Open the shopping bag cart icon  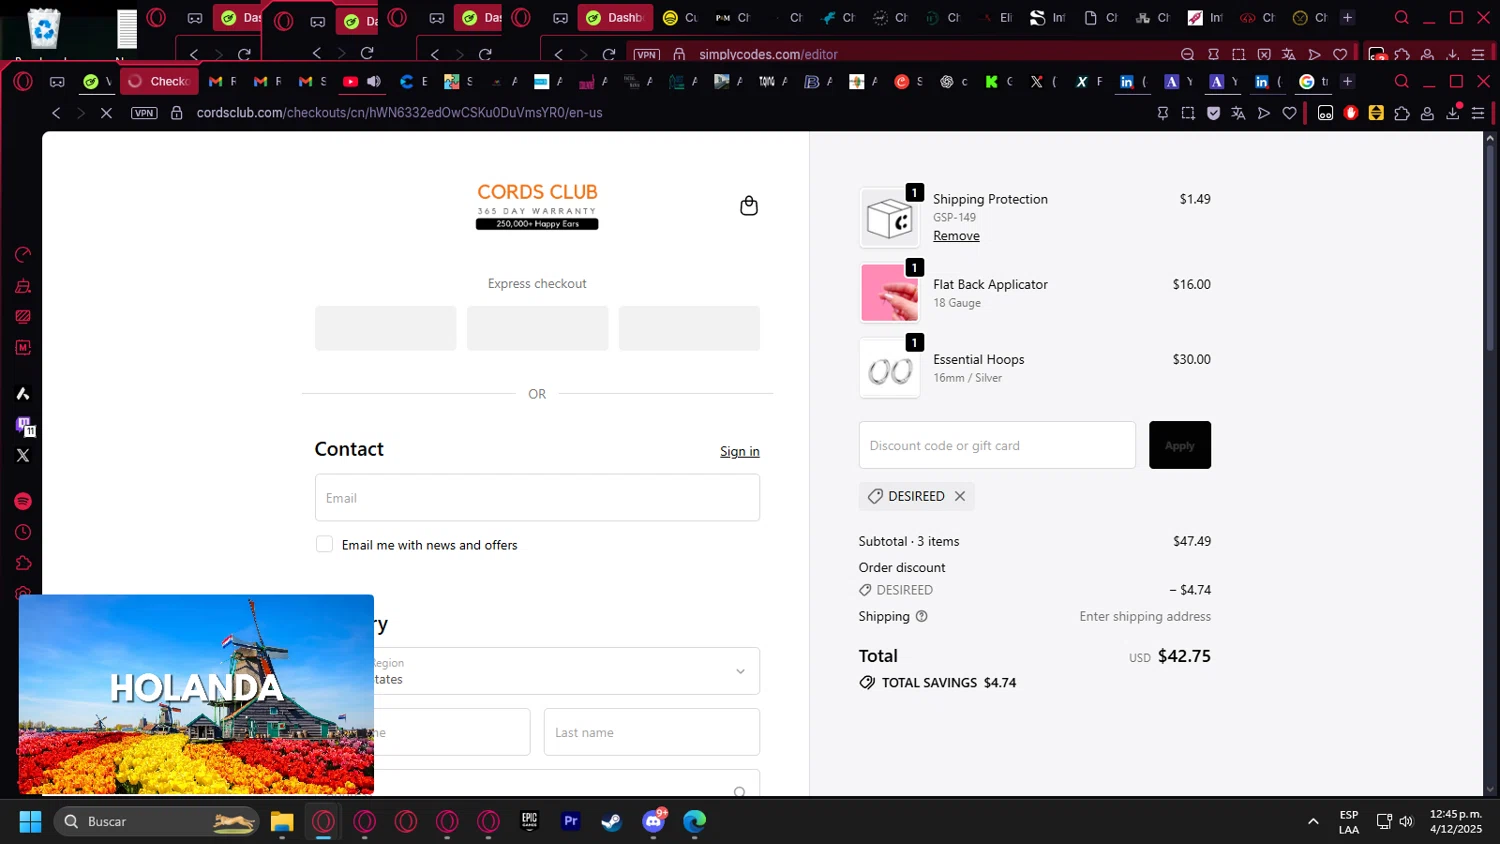click(x=748, y=206)
